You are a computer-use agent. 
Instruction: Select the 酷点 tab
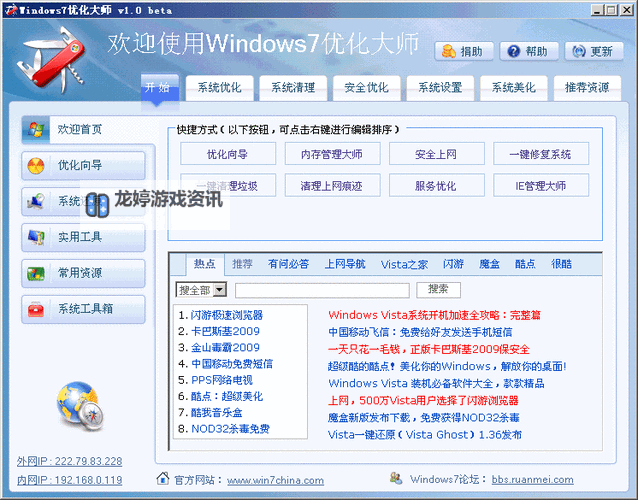tap(525, 264)
